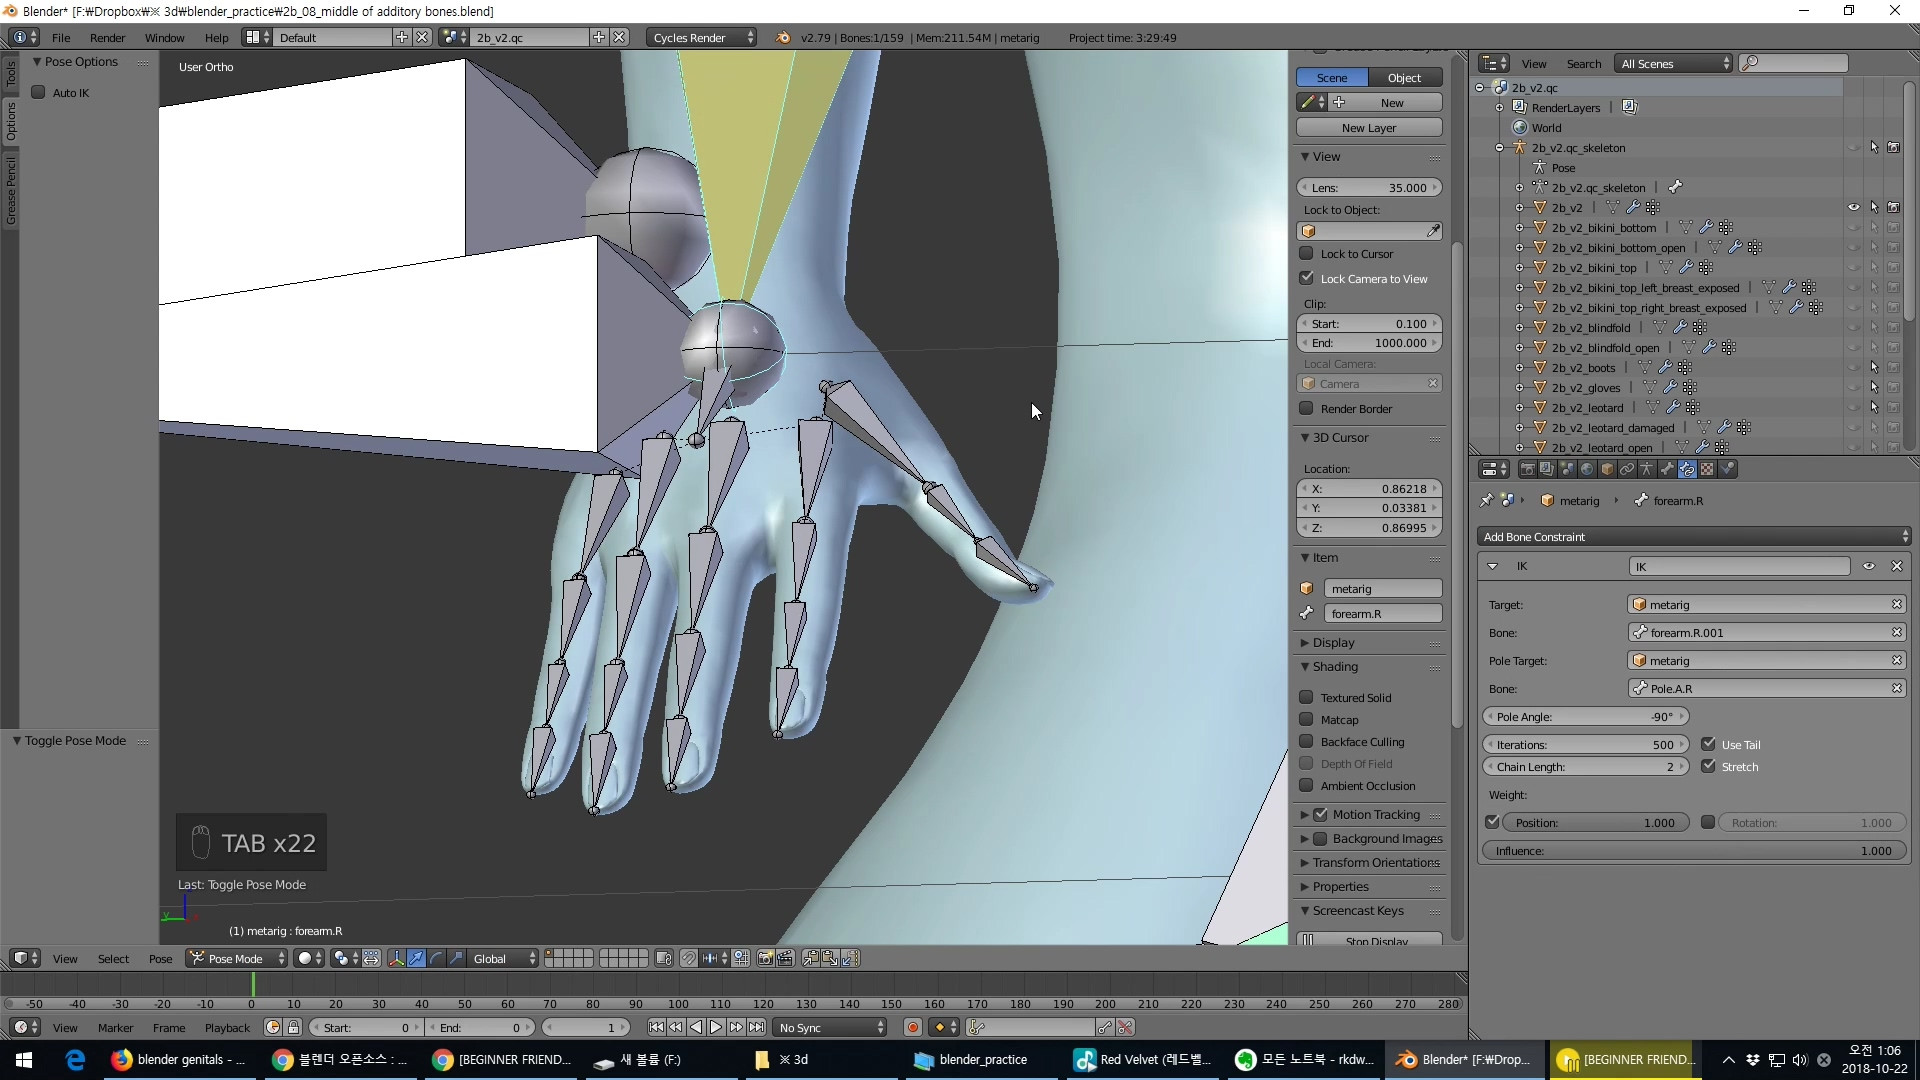Enable the Backface Culling checkbox
Image resolution: width=1920 pixels, height=1080 pixels.
click(x=1306, y=741)
